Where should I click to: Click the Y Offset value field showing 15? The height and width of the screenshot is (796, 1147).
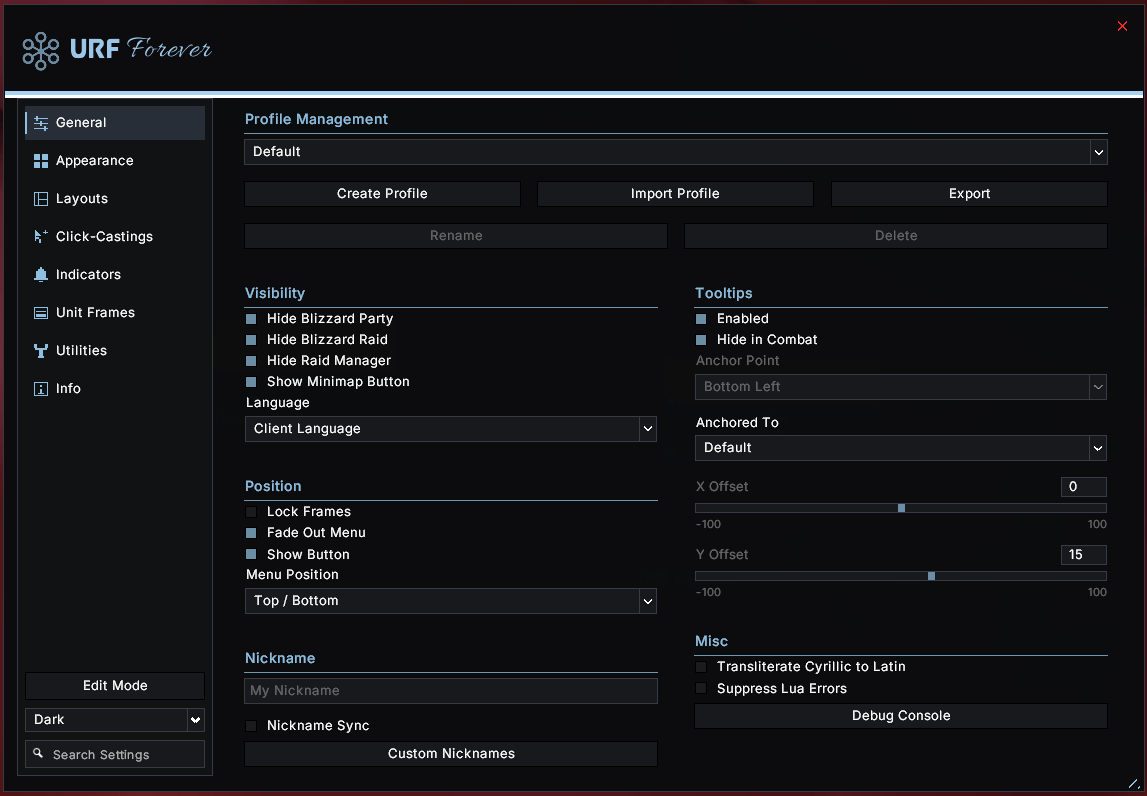(1083, 555)
